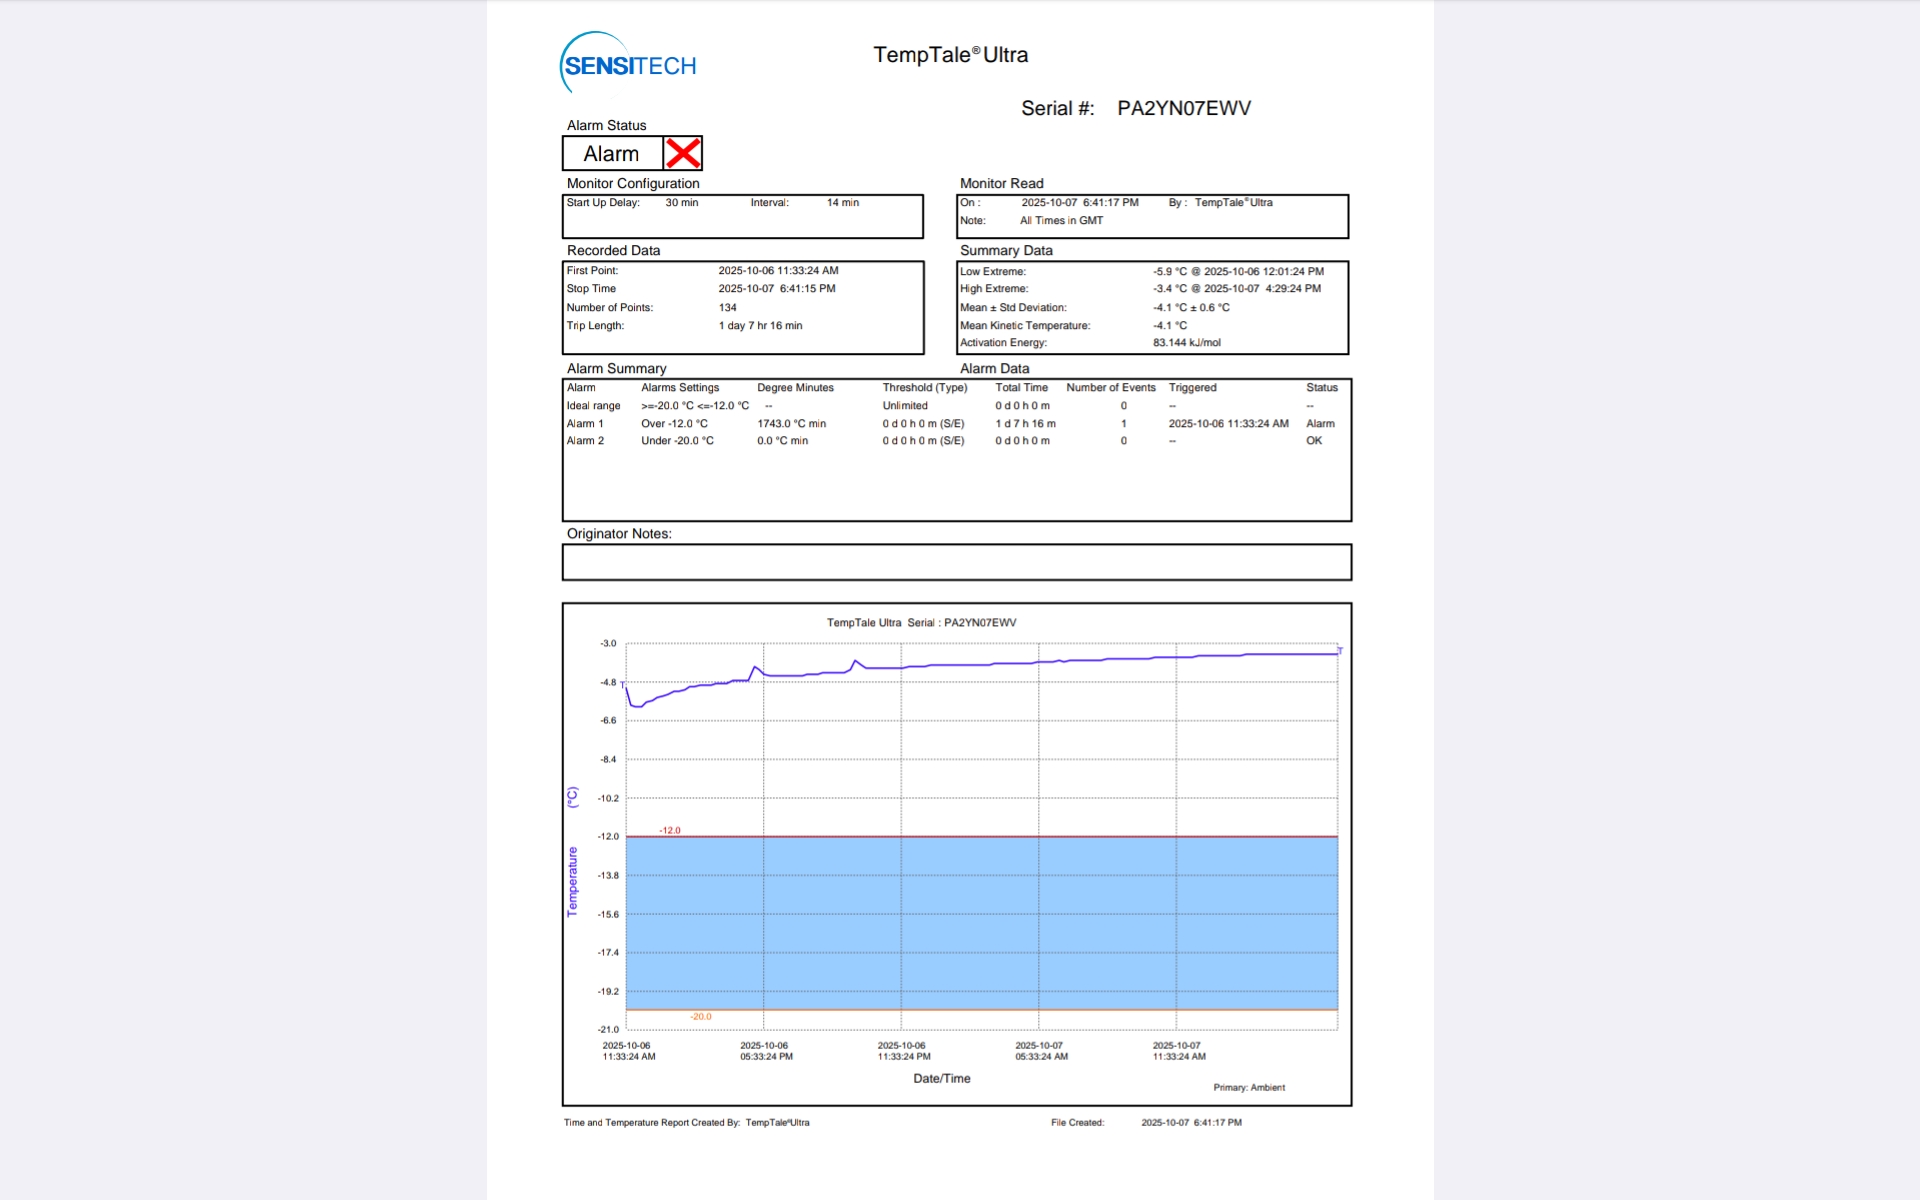Click the Primary: Ambient legend text

(x=1248, y=1087)
